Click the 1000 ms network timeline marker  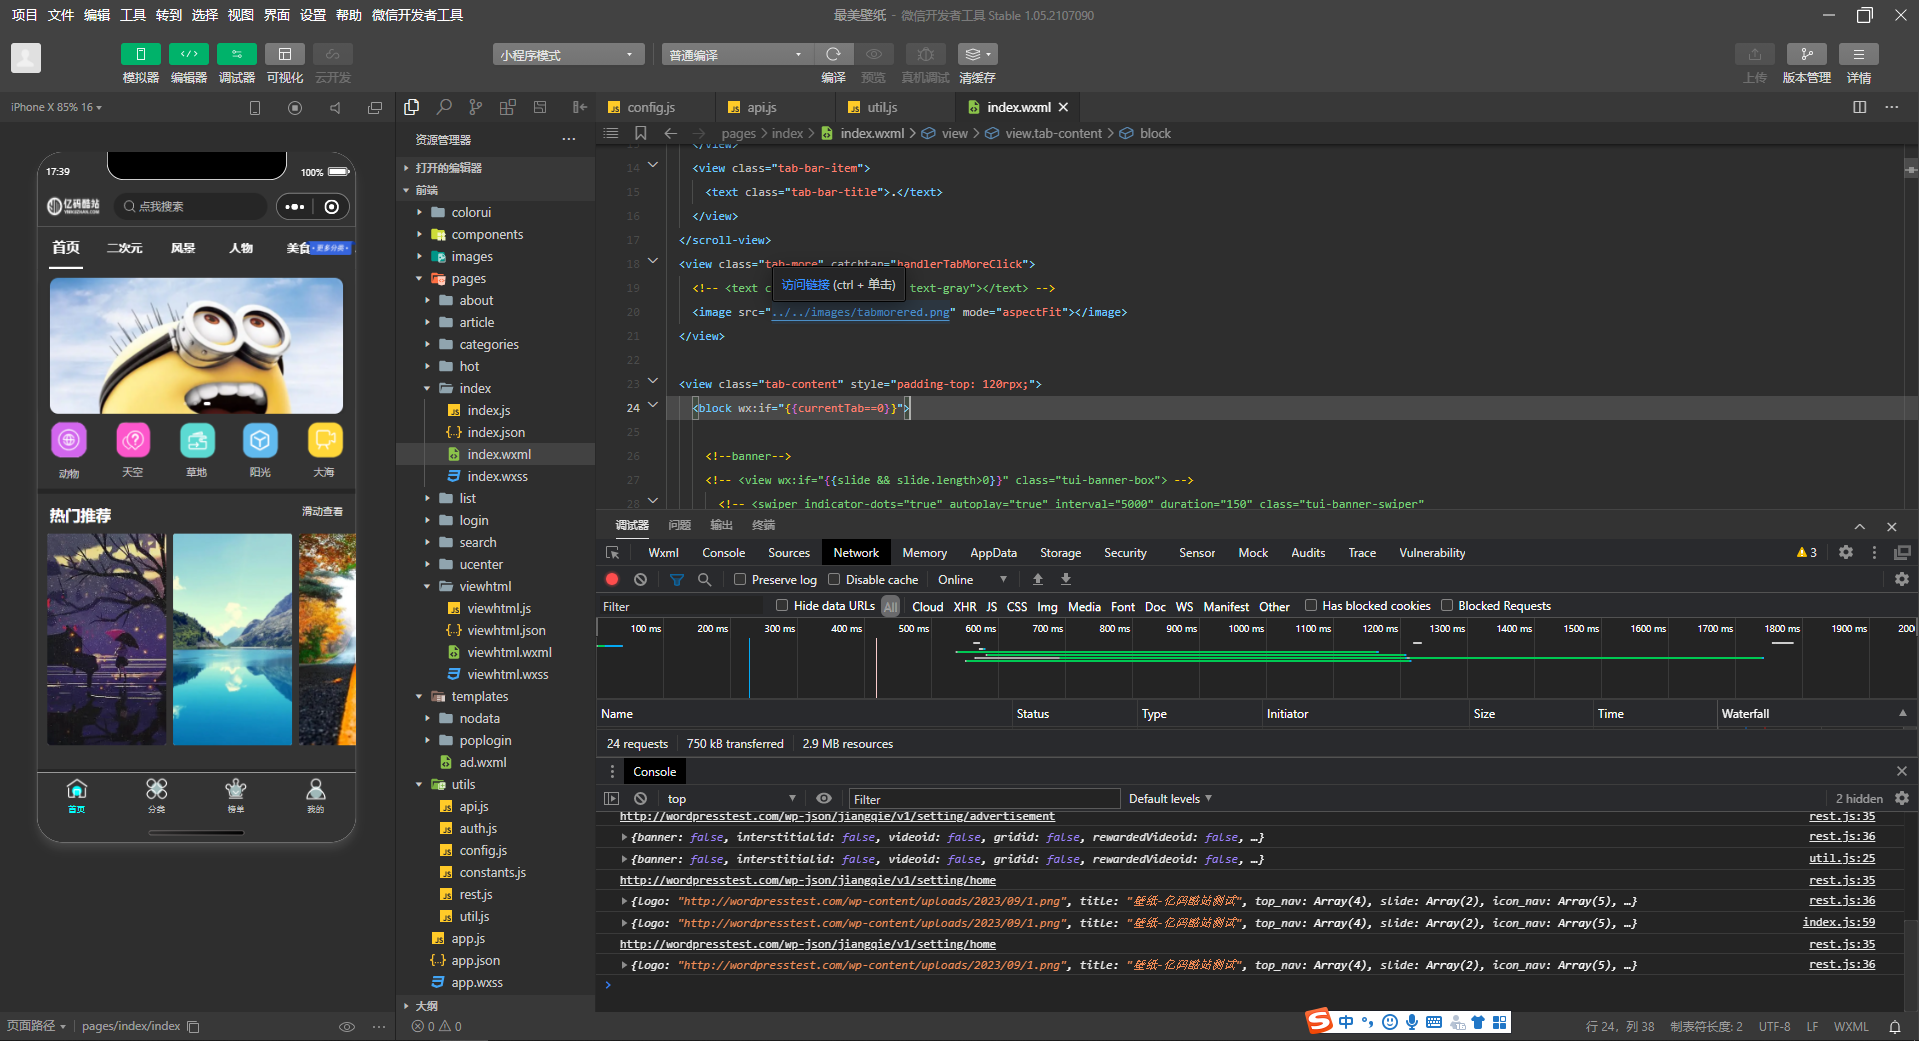[1246, 628]
